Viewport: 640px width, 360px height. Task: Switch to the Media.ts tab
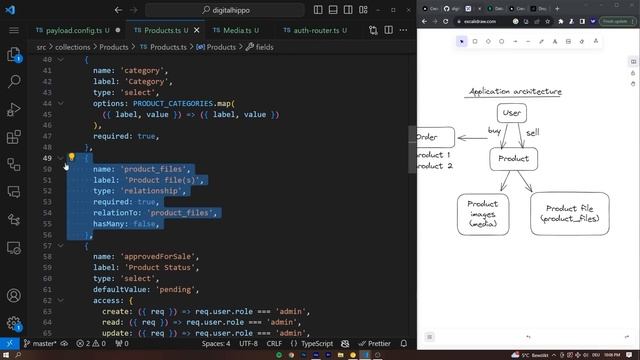tap(241, 30)
